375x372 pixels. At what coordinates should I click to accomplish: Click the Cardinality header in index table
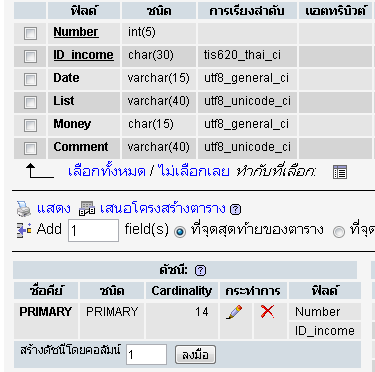pyautogui.click(x=182, y=291)
